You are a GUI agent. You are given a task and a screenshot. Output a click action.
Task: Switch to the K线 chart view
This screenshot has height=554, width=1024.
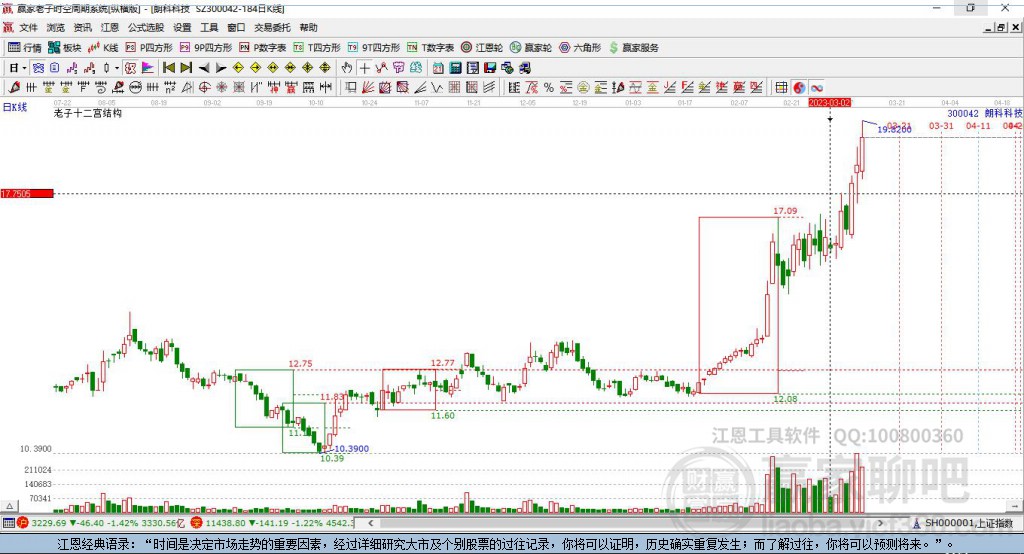tap(103, 48)
